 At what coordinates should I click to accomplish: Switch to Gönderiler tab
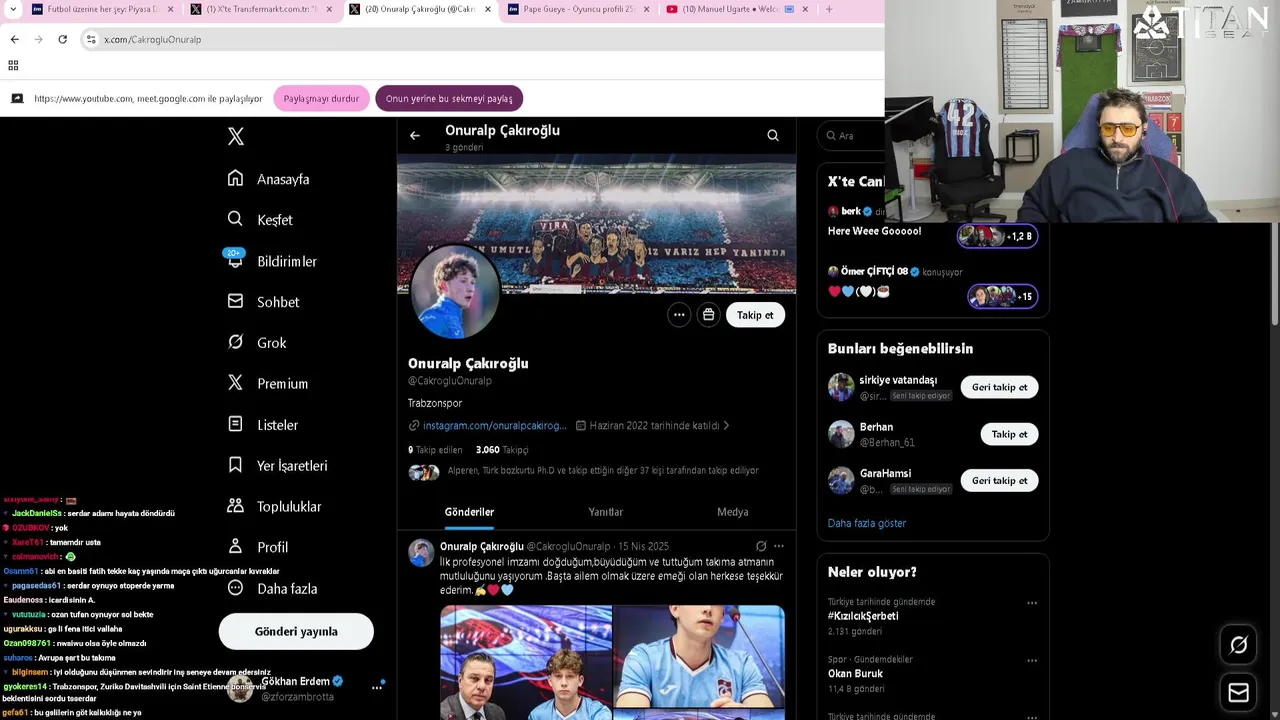click(x=469, y=512)
